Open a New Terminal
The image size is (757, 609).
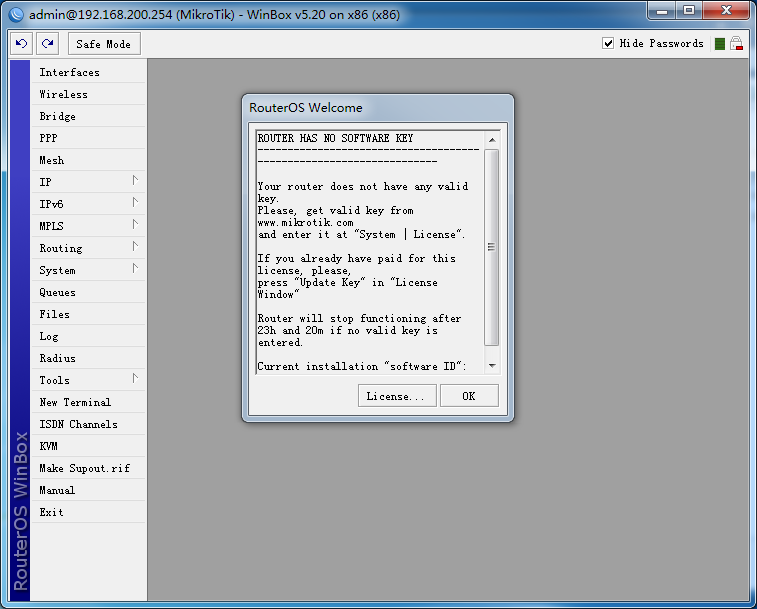(88, 402)
